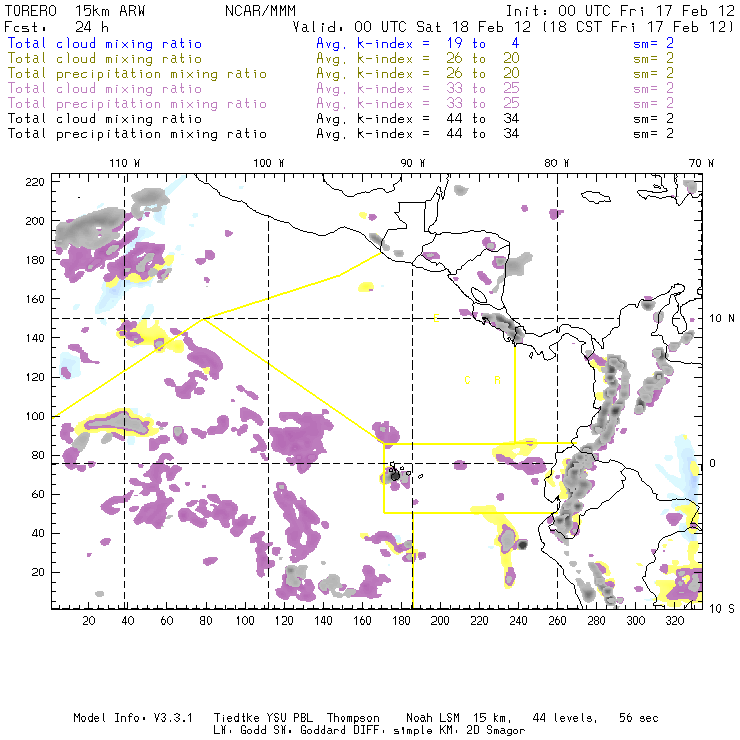The height and width of the screenshot is (740, 740).
Task: Click "Avg. k-index = 33 to 25" in the purple precipitation row
Action: pyautogui.click(x=418, y=104)
